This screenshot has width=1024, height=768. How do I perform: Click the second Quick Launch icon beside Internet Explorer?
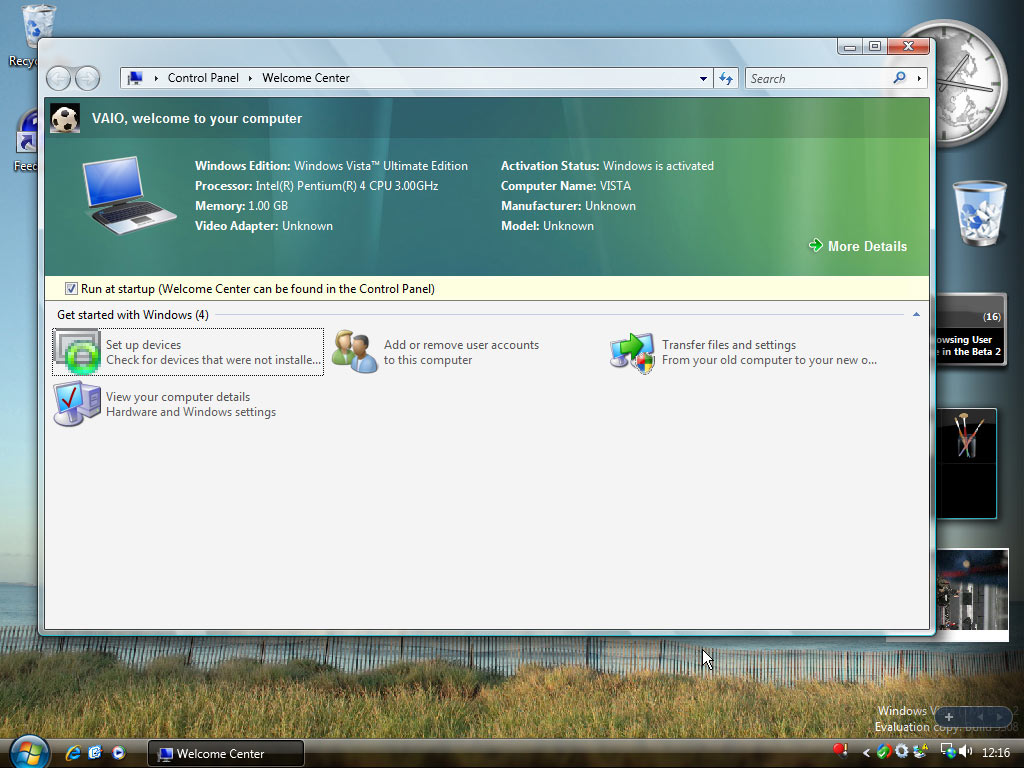[95, 753]
